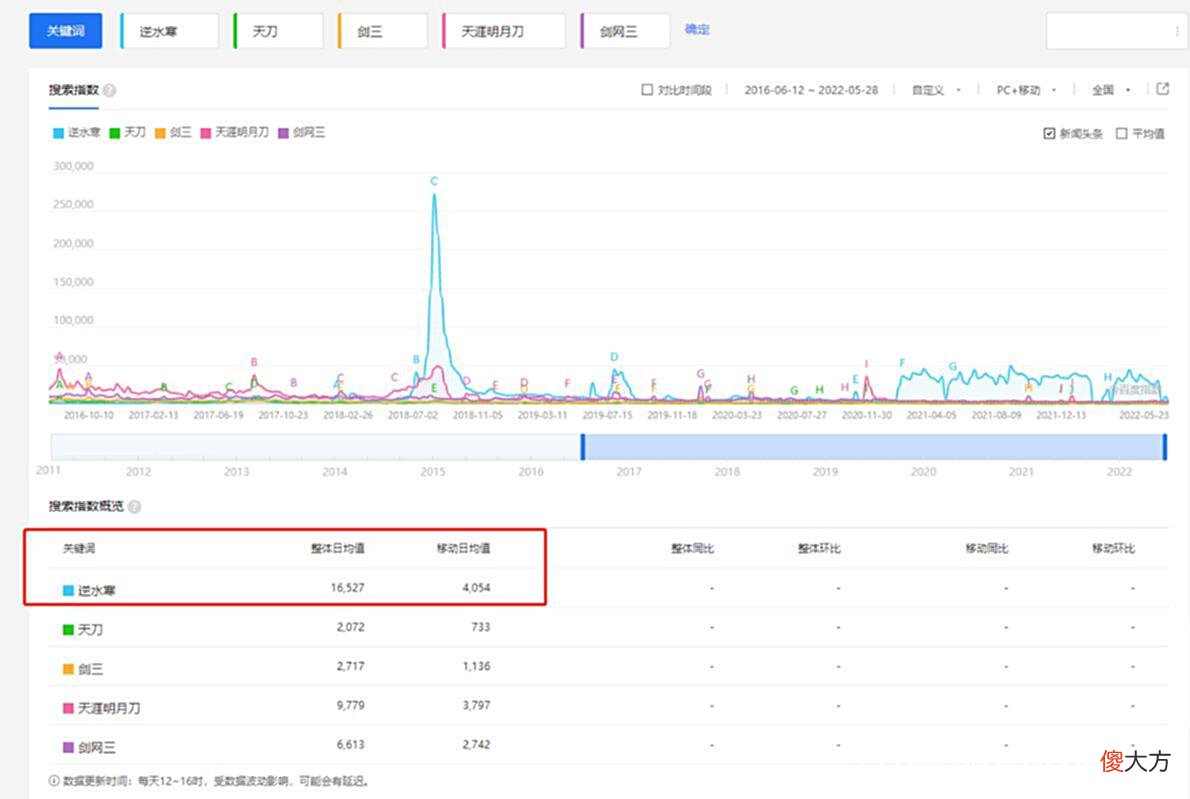Click the 天涯明月刀 row in the overview table
Screen dimensions: 1190x799
click(x=608, y=706)
